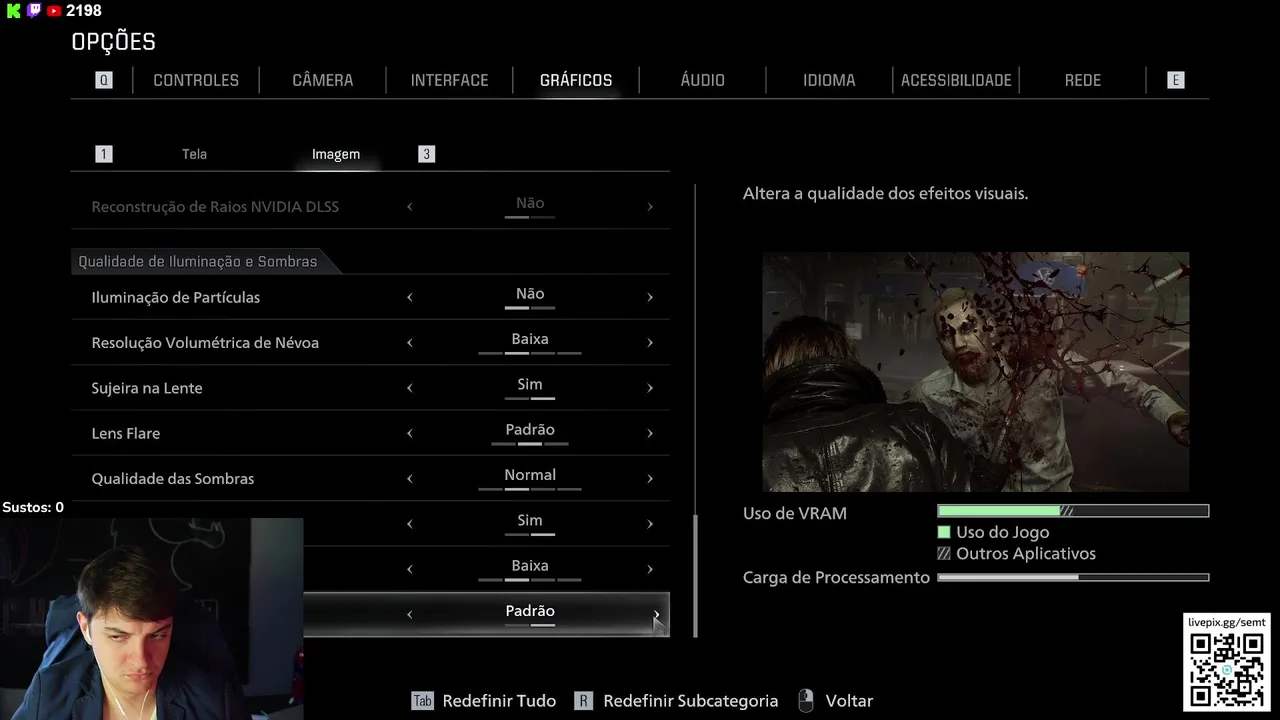Click the Normal value of Qualidade das Sombras
This screenshot has width=1280, height=720.
tap(530, 475)
